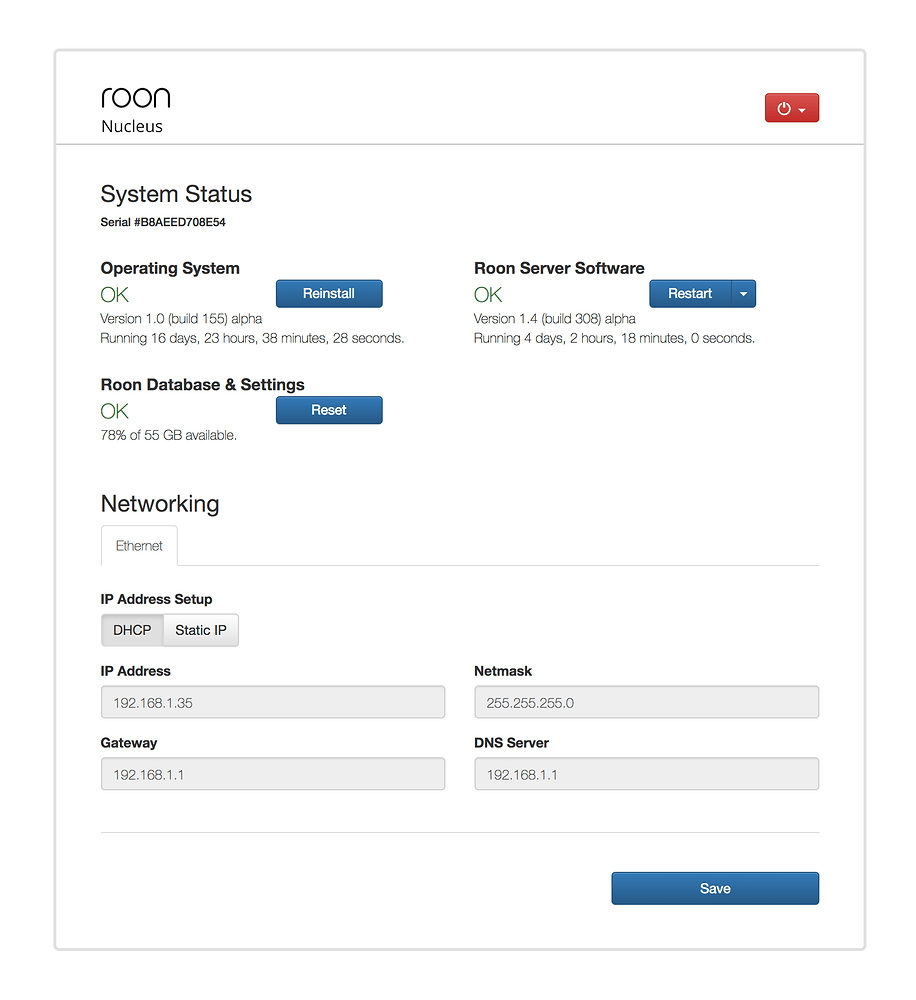The image size is (916, 1000).
Task: Restart the Roon Server Software
Action: (x=691, y=293)
